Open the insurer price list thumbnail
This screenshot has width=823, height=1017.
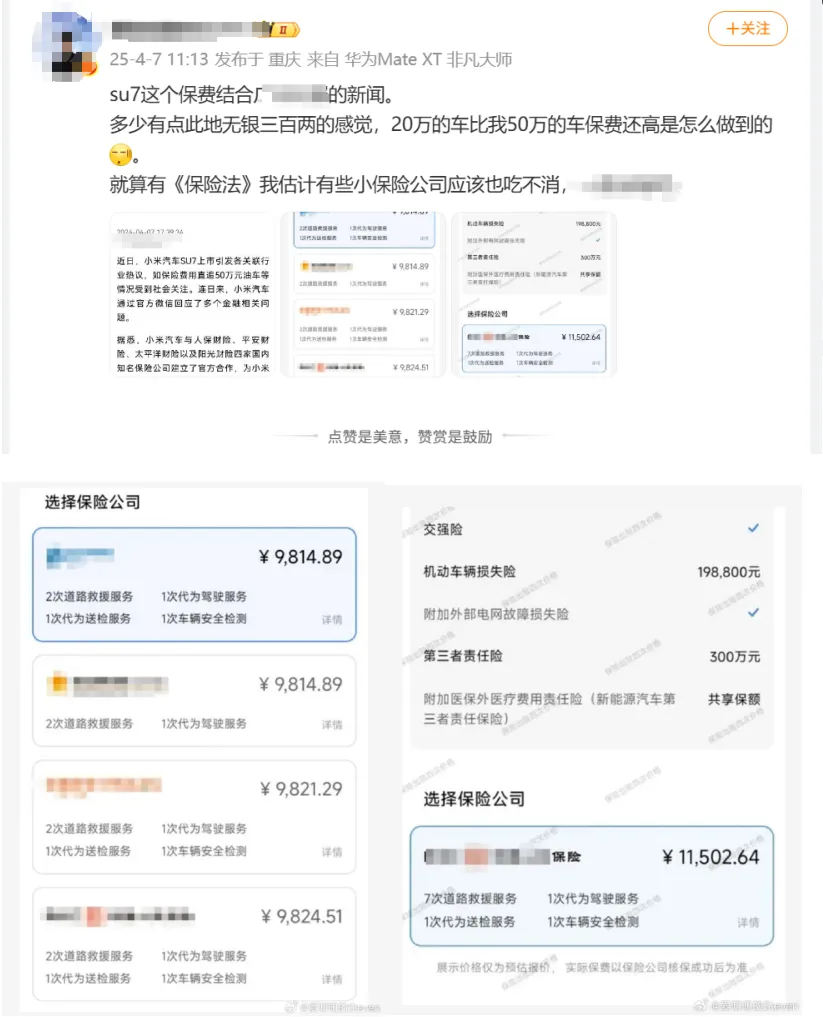coord(363,295)
